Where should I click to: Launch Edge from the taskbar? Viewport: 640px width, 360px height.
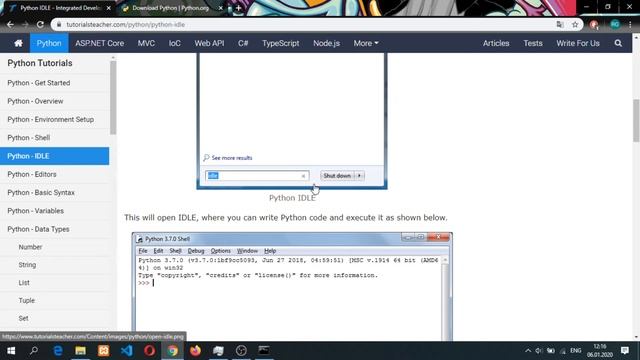58,351
